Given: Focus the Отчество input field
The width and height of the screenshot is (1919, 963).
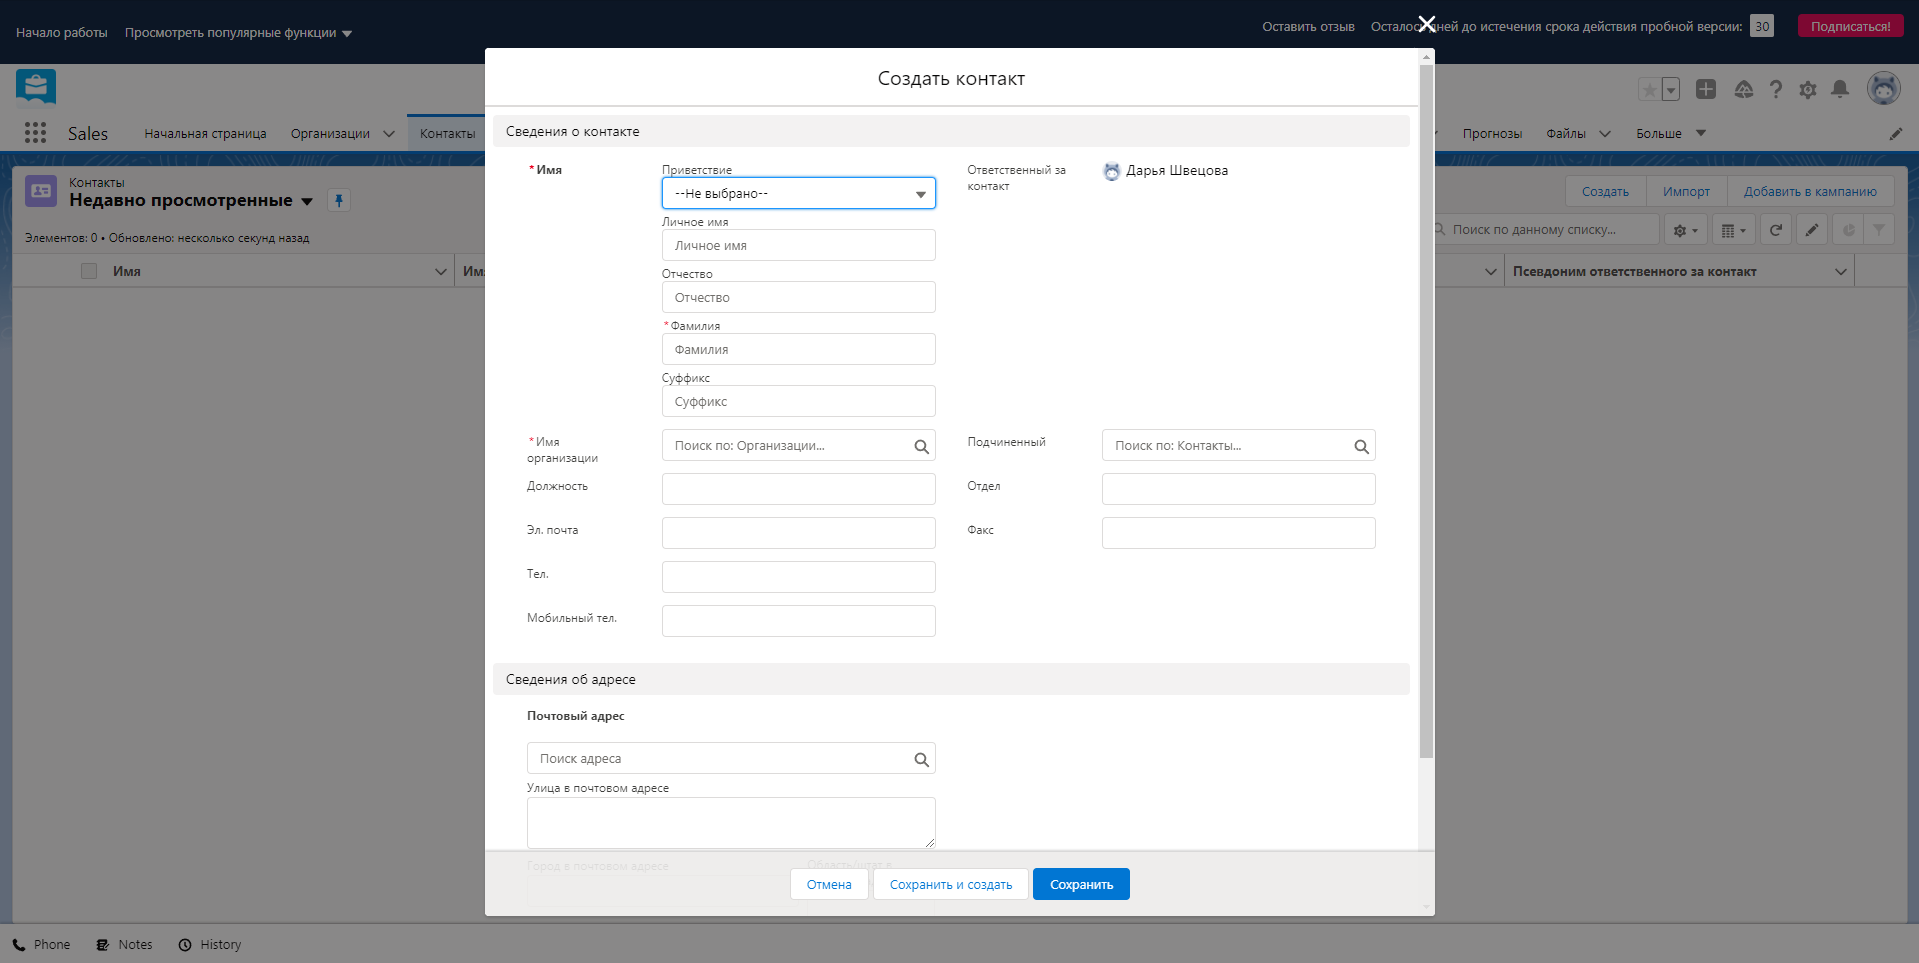Looking at the screenshot, I should click(798, 297).
